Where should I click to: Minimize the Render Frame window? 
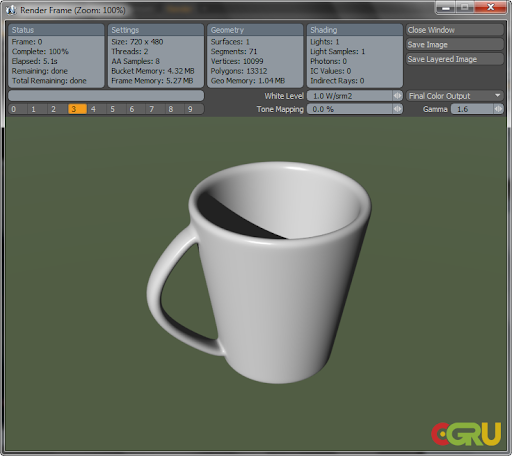tap(446, 7)
